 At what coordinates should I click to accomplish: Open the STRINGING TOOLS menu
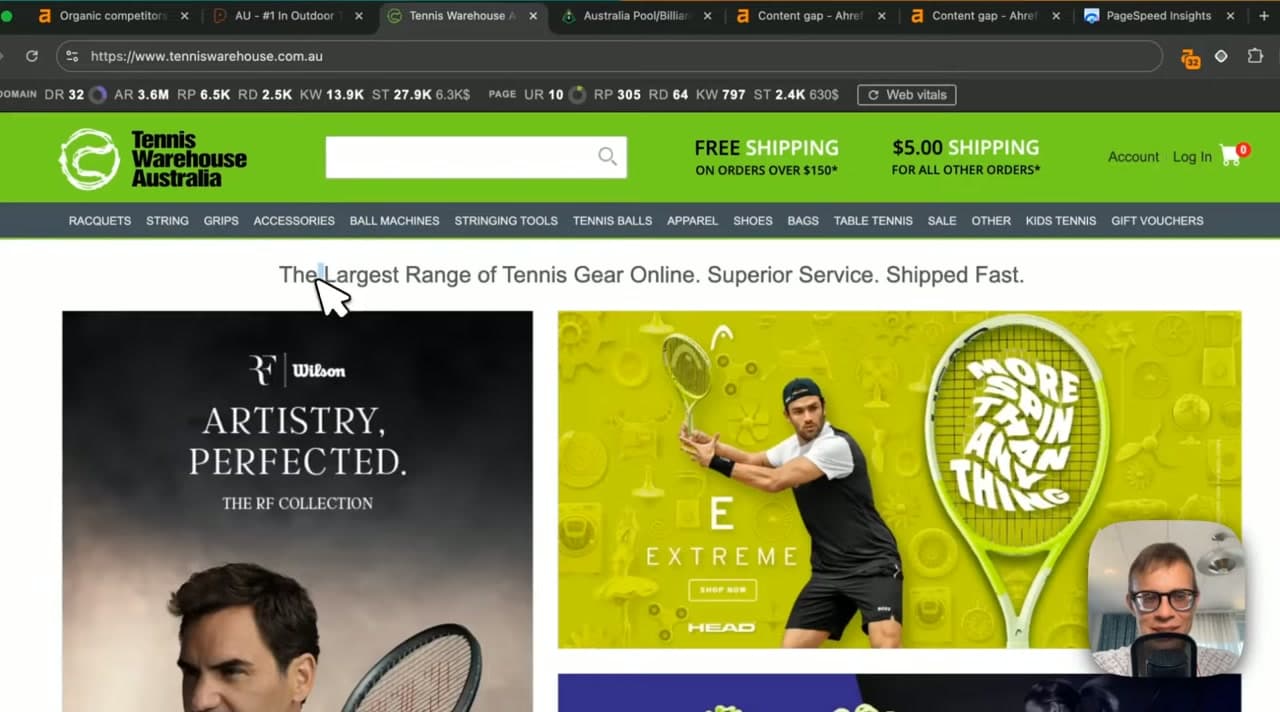click(x=506, y=221)
